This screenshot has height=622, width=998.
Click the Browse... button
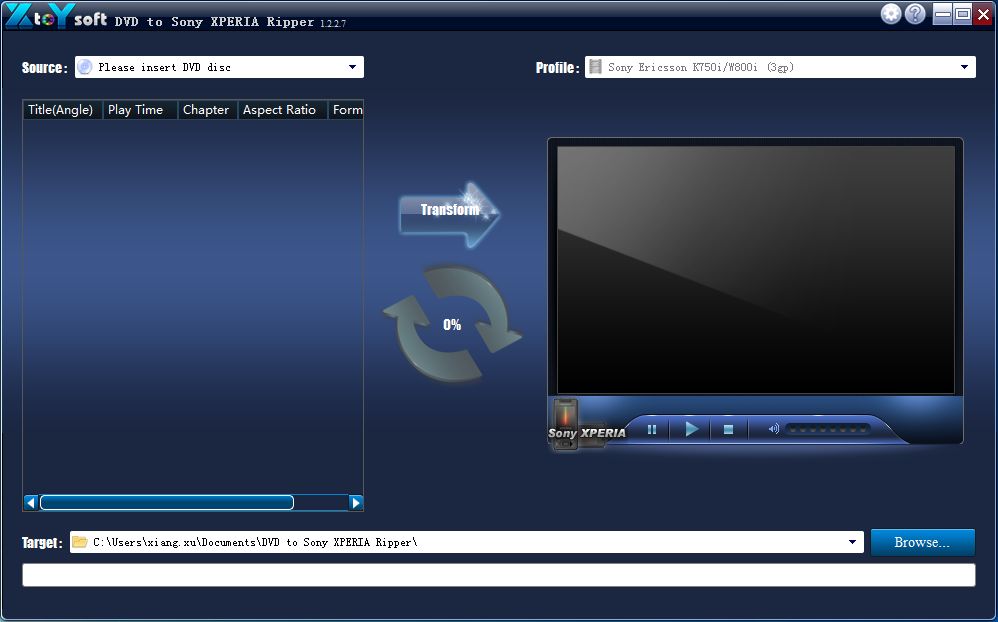pos(922,542)
